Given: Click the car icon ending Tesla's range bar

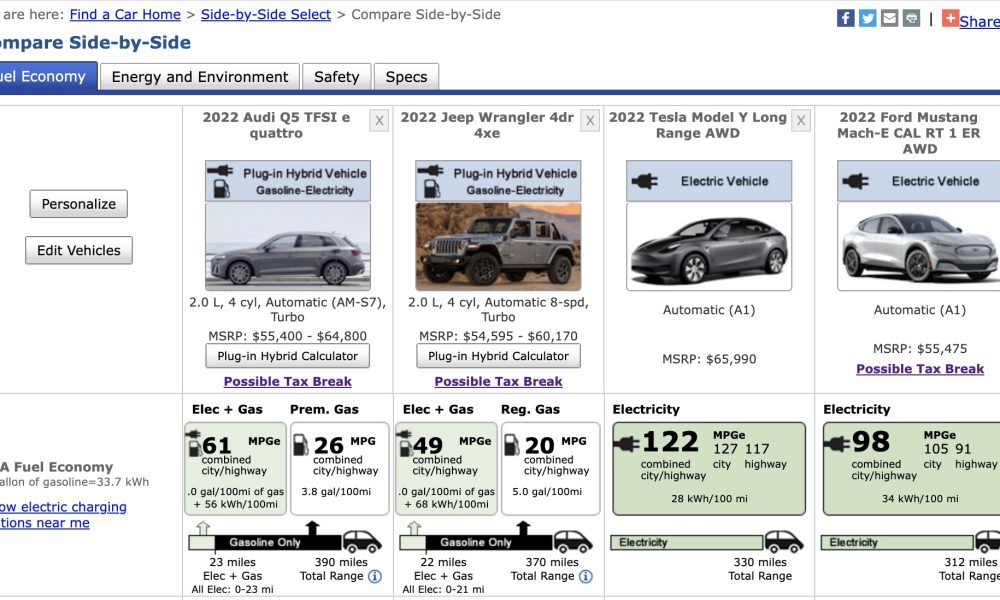Looking at the screenshot, I should click(784, 541).
